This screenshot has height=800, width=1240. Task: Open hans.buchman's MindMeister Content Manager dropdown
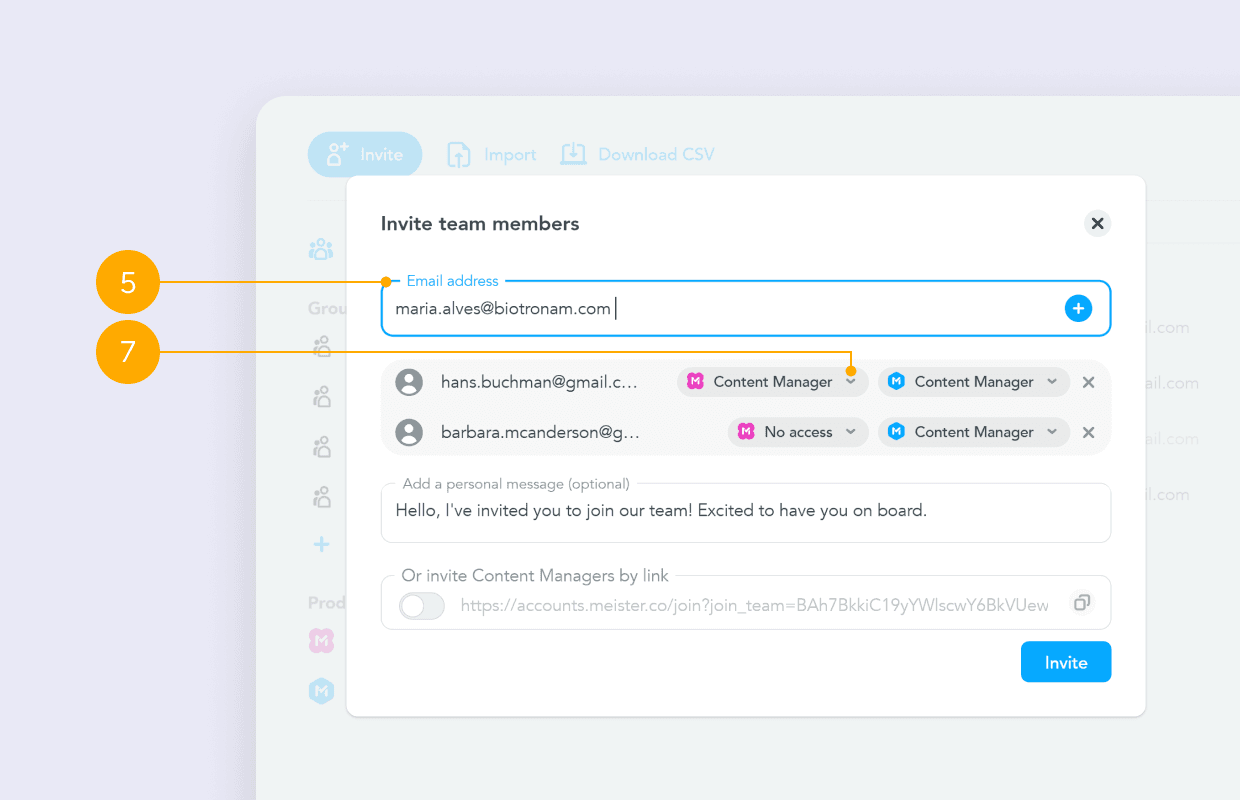tap(772, 382)
